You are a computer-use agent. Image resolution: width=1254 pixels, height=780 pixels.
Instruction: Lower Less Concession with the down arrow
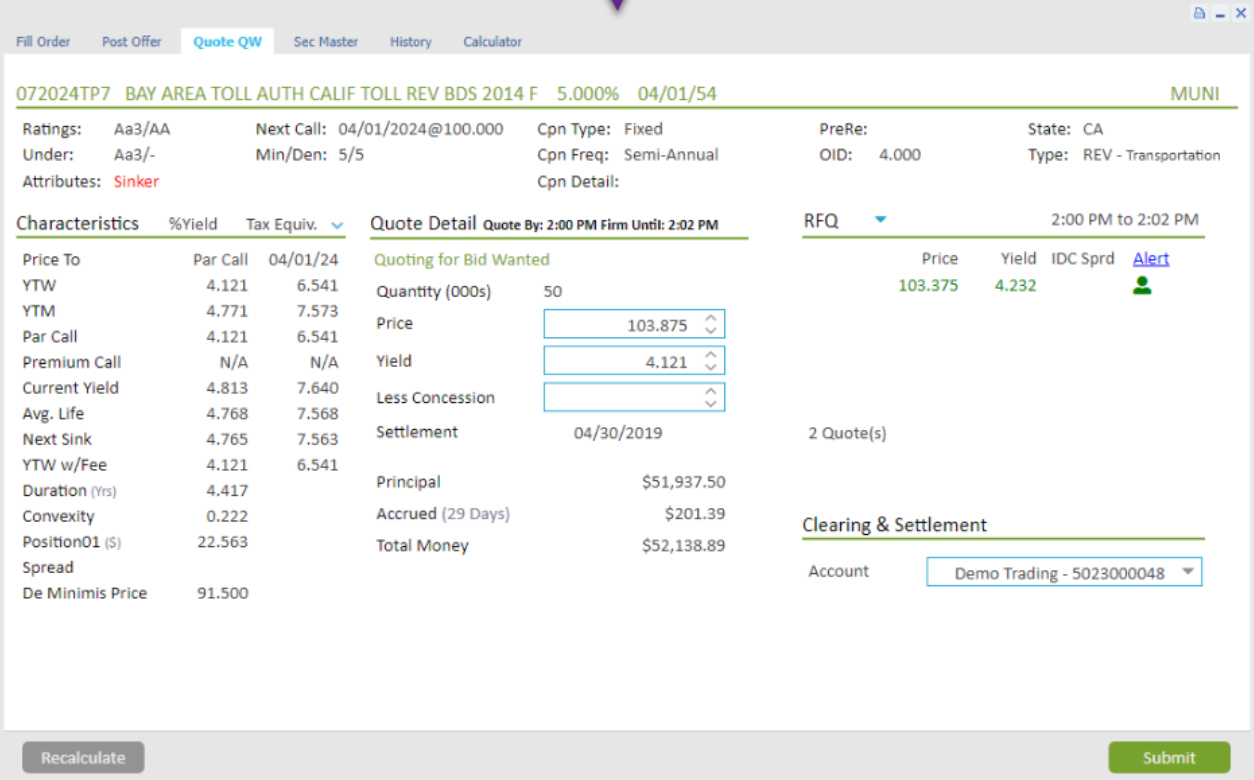pyautogui.click(x=710, y=403)
